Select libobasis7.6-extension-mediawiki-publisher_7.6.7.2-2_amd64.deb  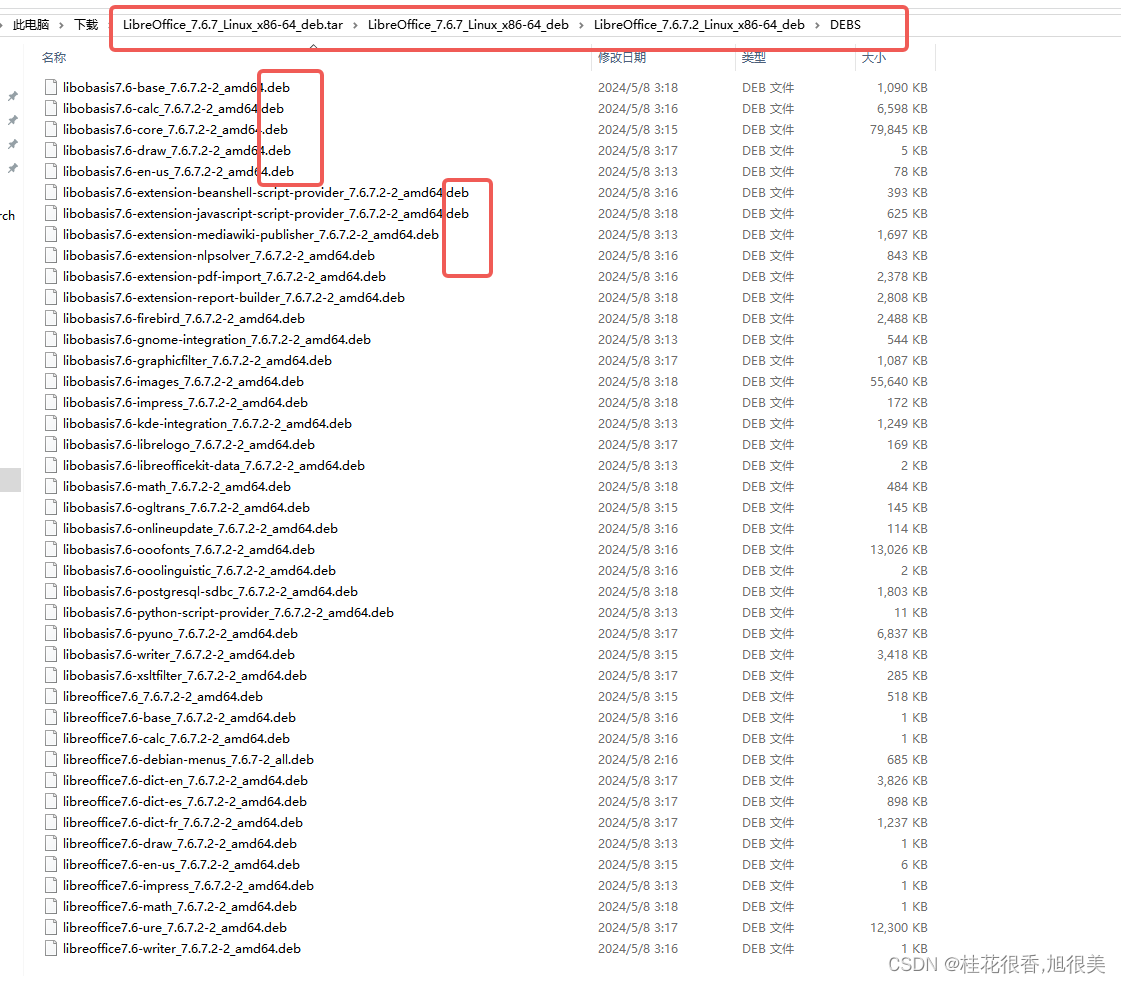point(251,234)
